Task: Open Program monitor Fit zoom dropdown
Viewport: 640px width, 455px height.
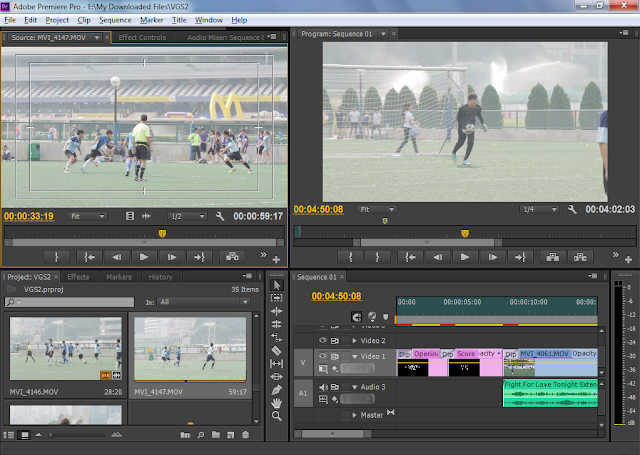Action: 376,209
